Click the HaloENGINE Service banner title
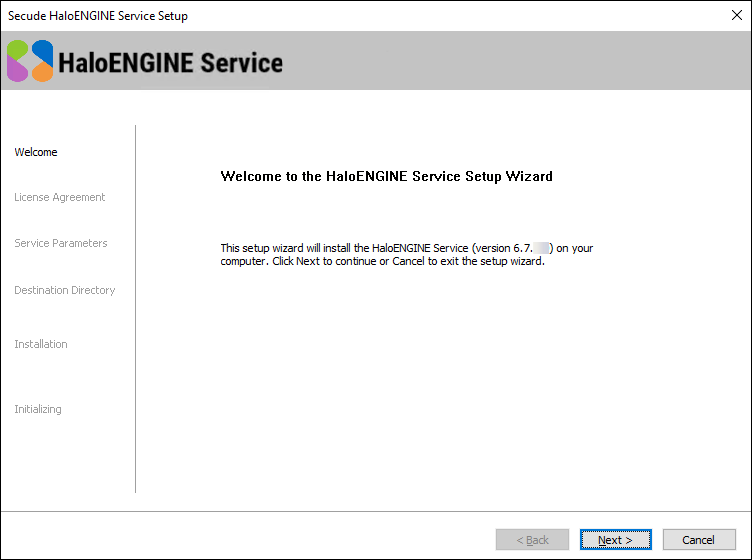752x560 pixels. point(171,63)
